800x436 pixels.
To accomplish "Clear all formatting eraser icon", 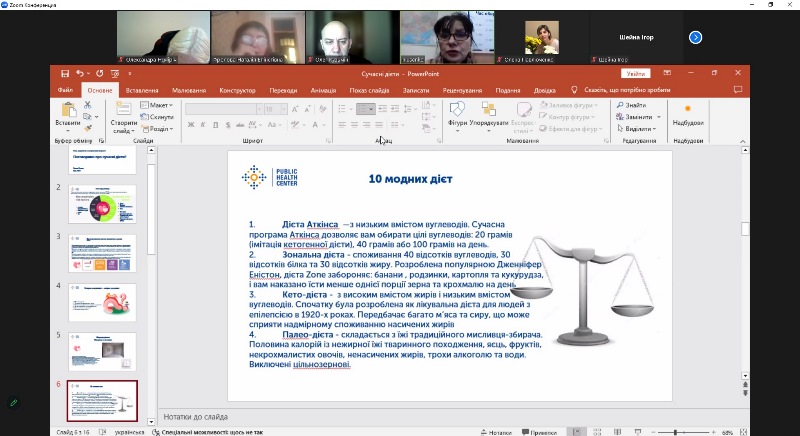I will [x=322, y=109].
